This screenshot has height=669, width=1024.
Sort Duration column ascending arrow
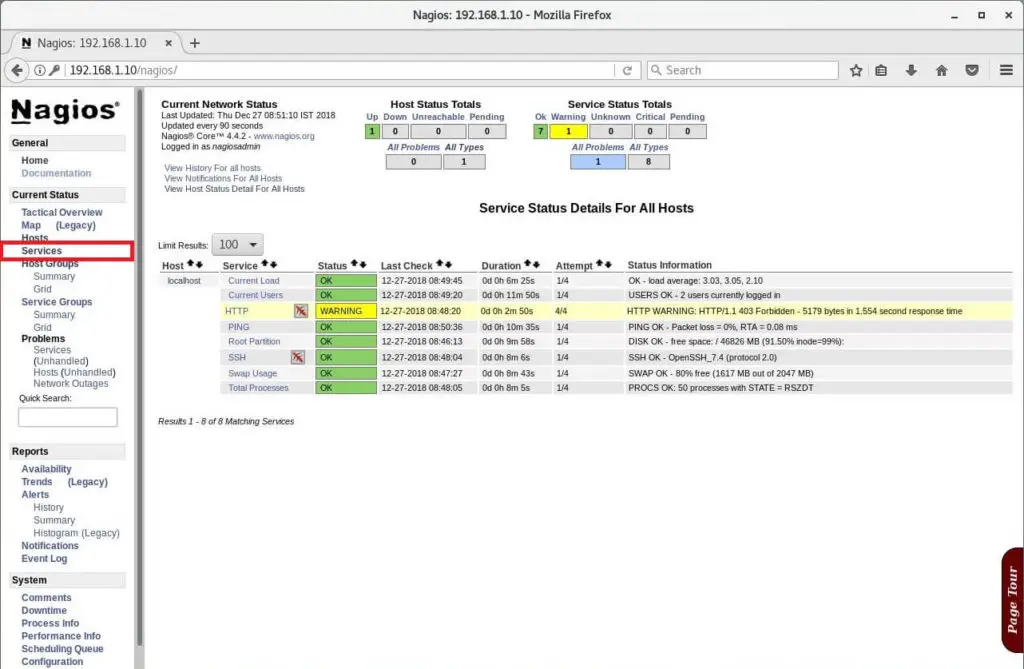(528, 263)
